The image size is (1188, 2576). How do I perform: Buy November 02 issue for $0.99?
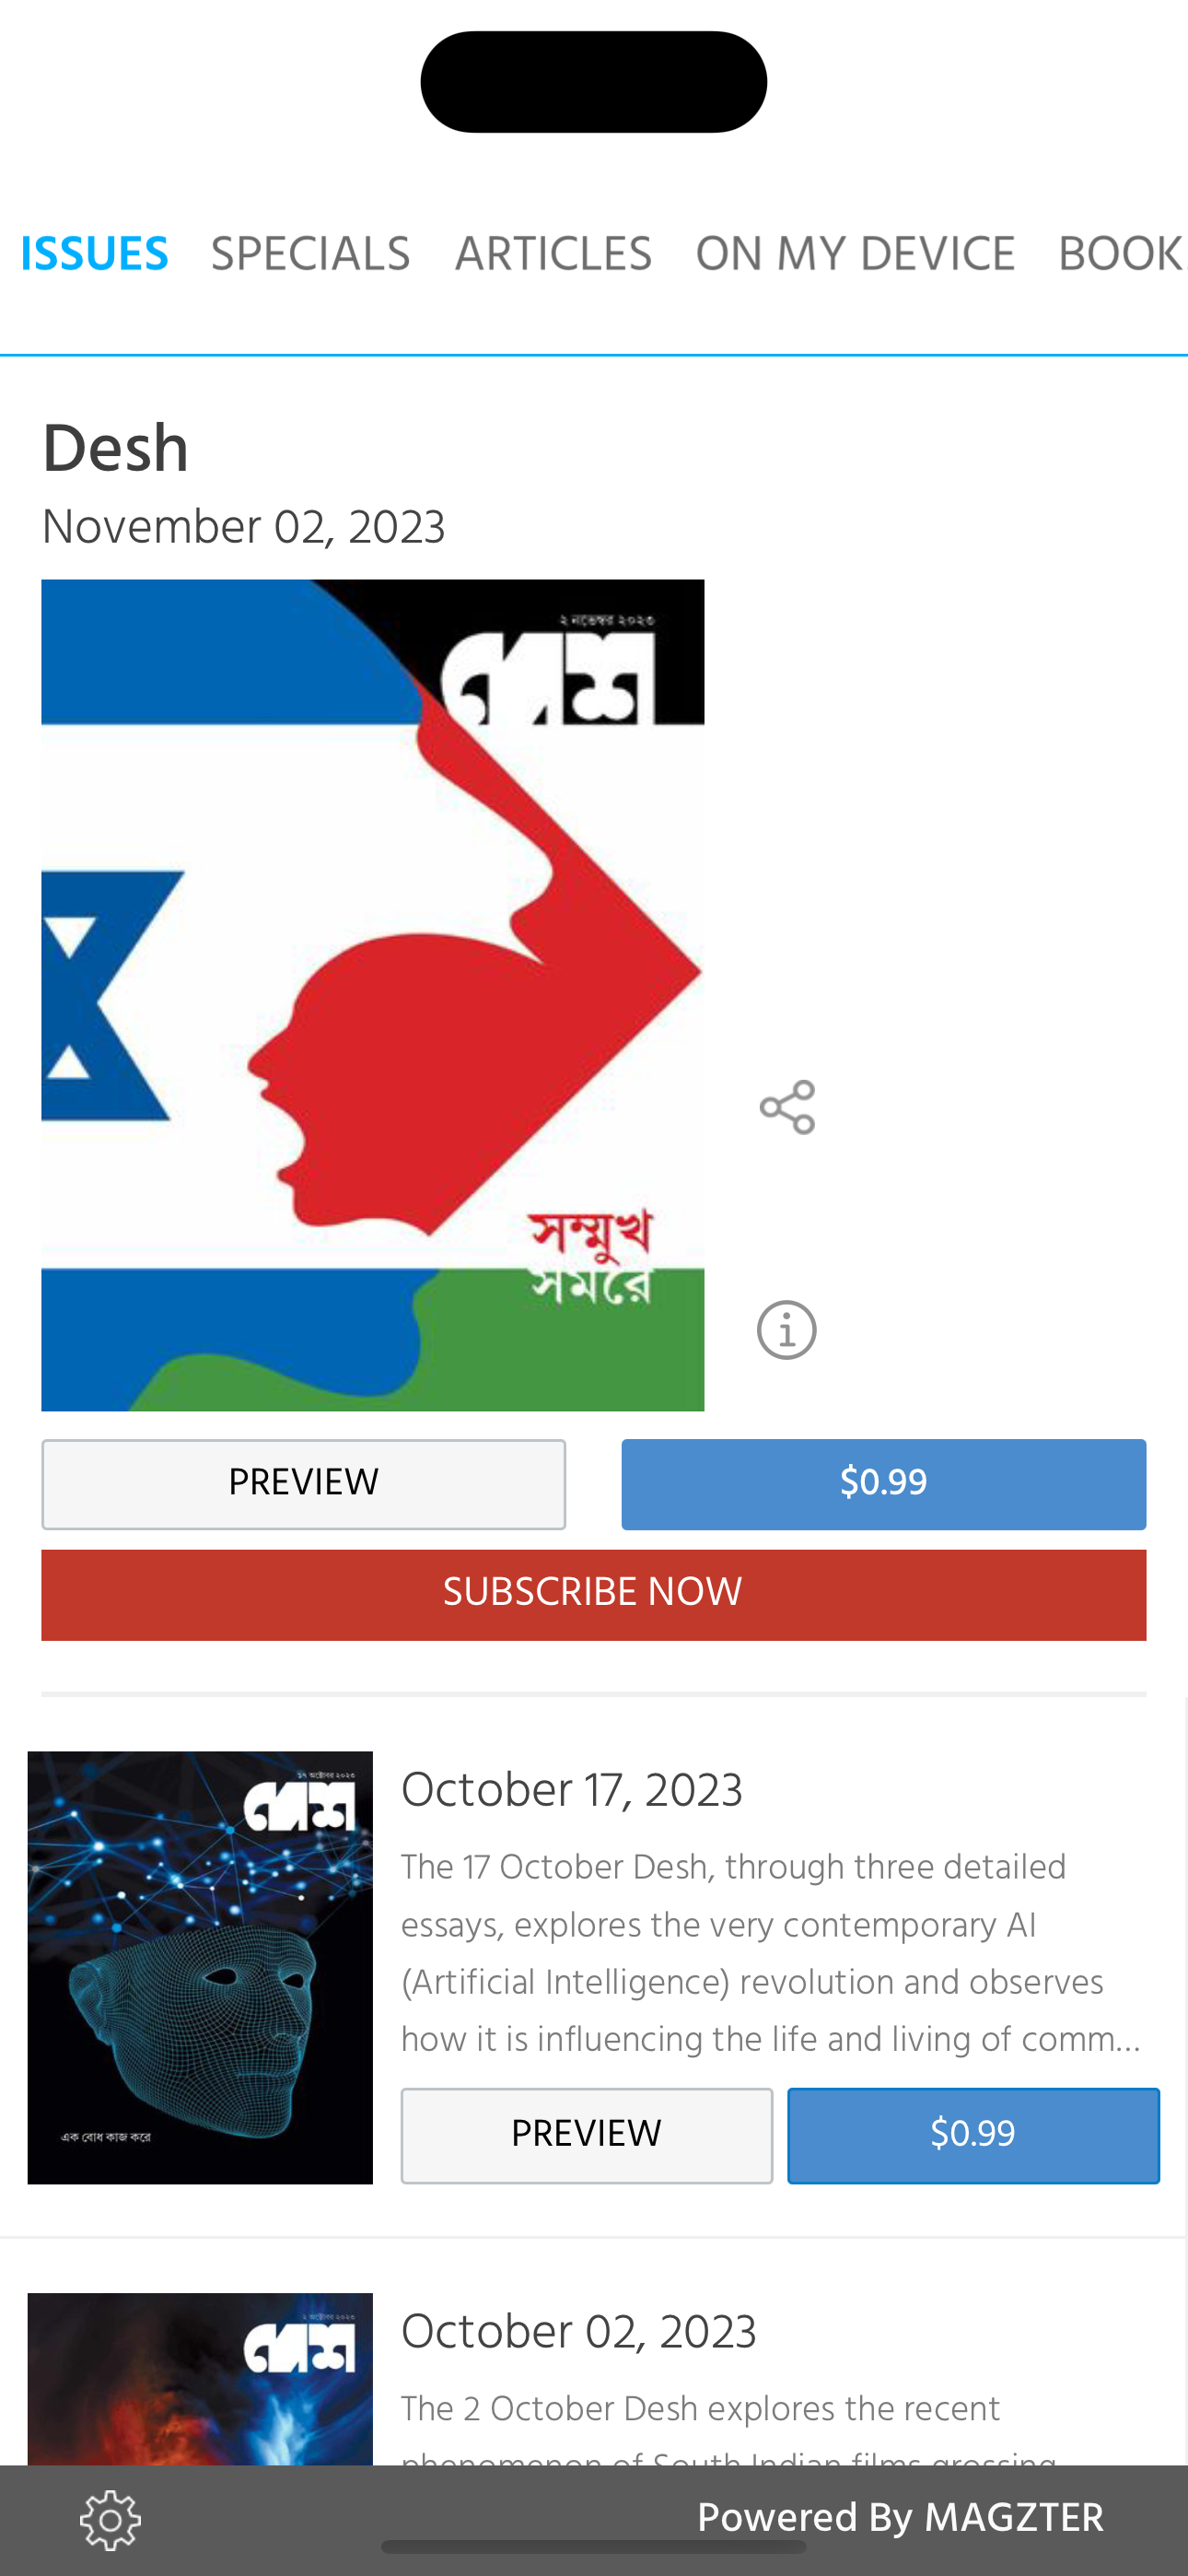pos(883,1484)
